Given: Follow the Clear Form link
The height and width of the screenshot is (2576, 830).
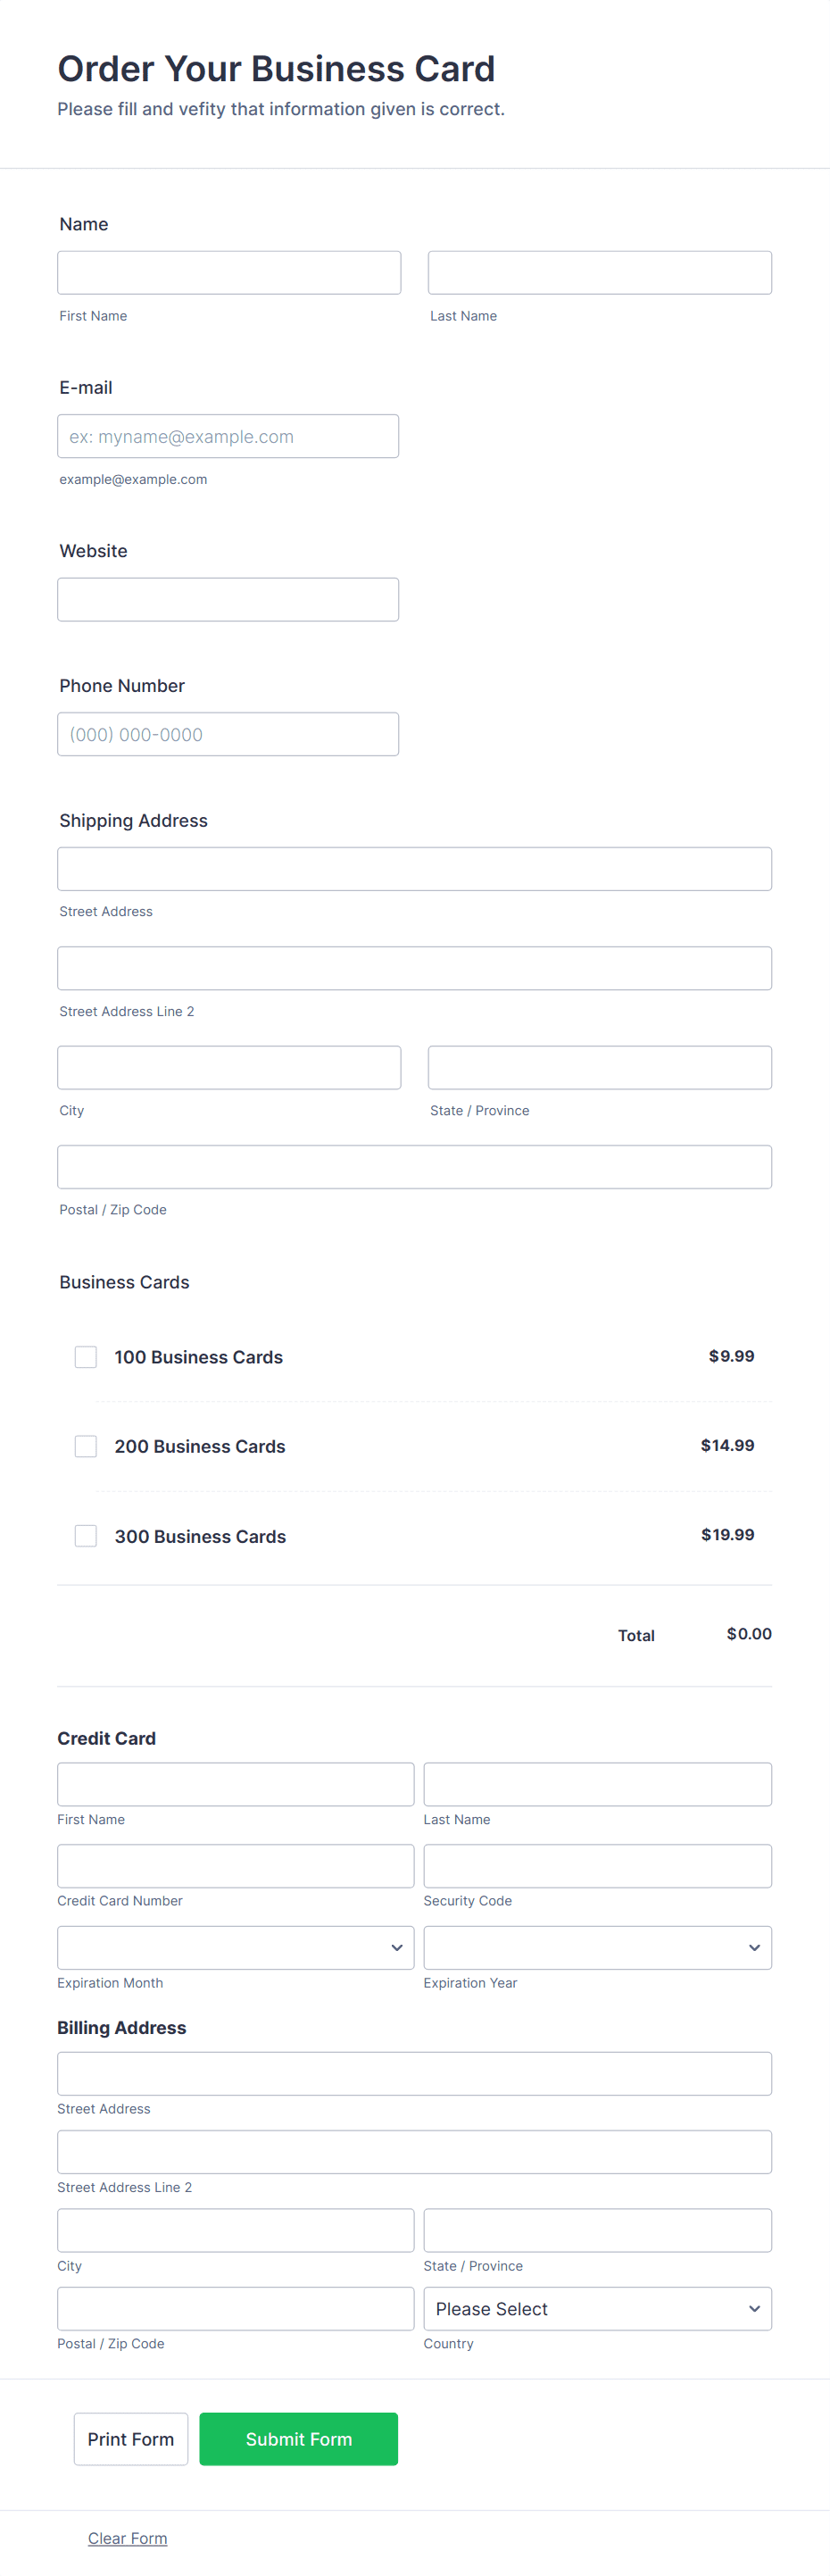Looking at the screenshot, I should [x=127, y=2538].
